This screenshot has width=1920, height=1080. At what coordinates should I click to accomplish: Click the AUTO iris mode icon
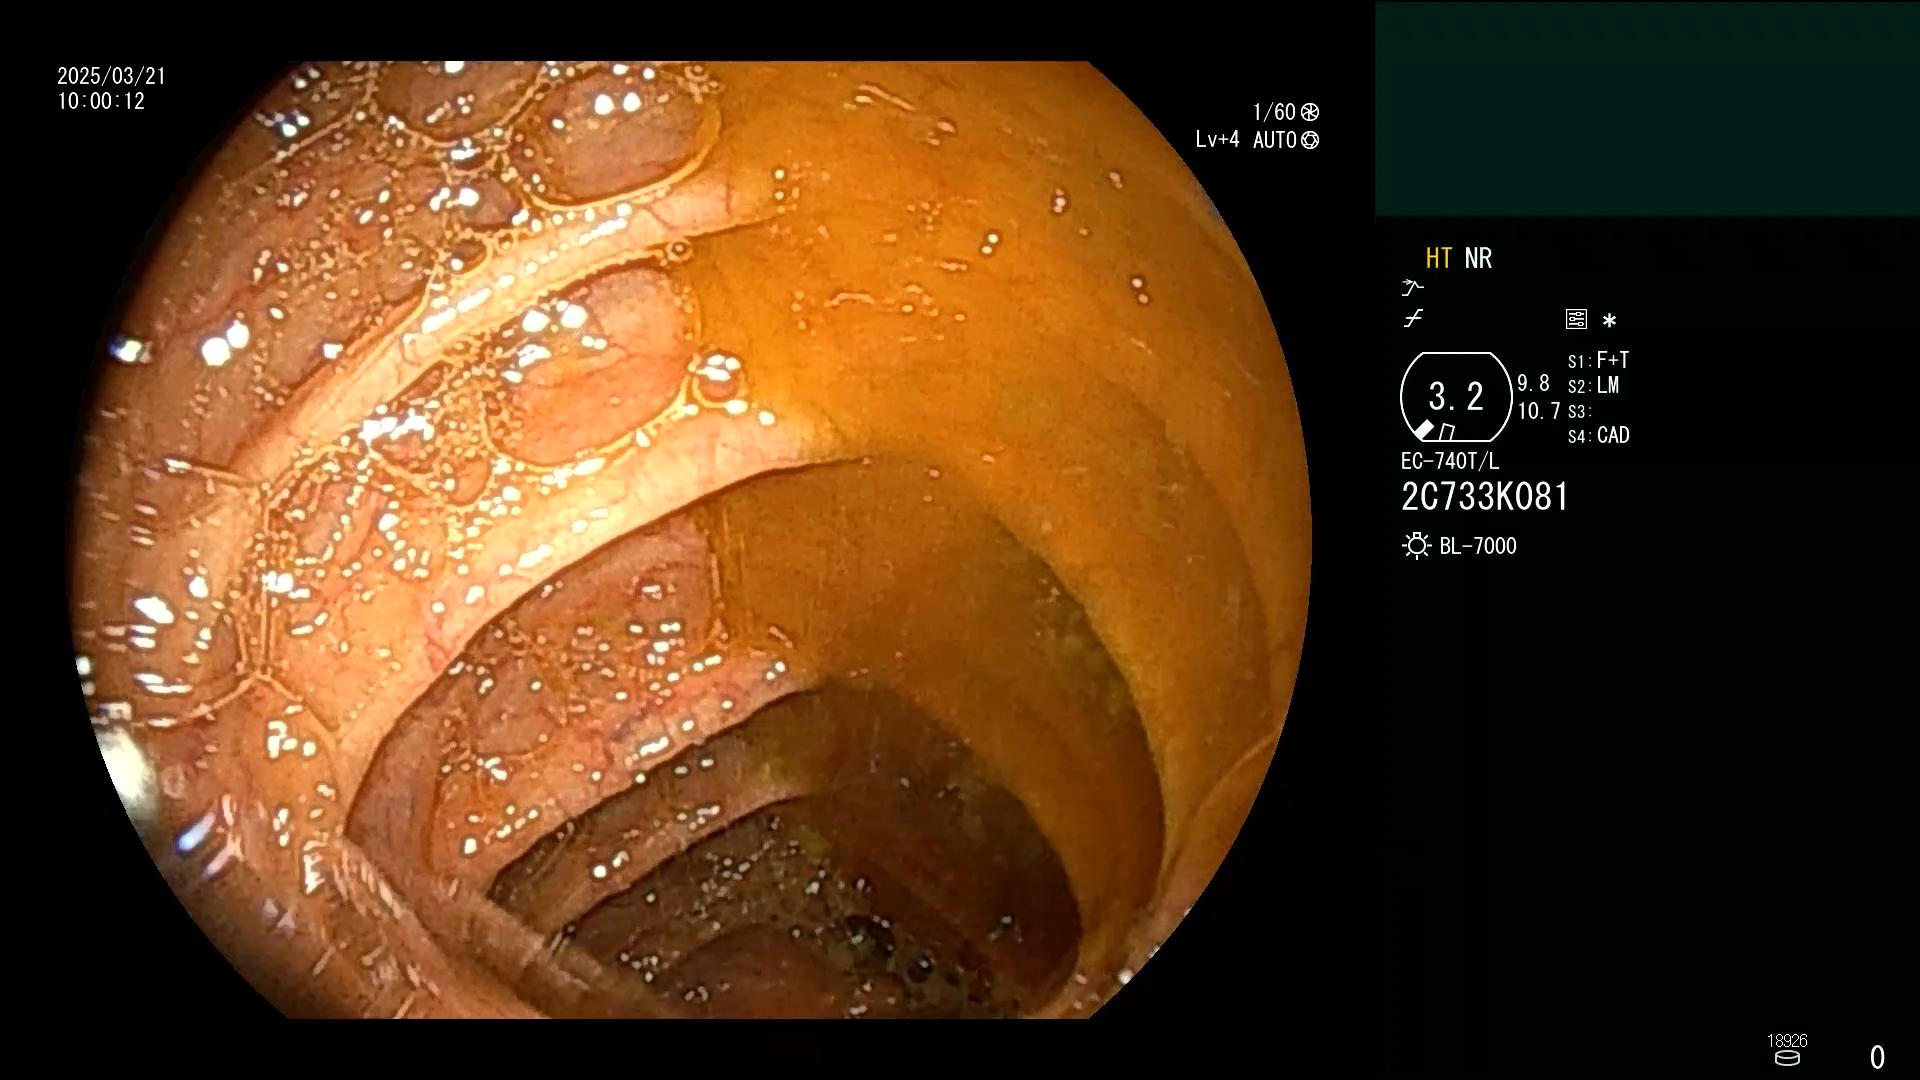1310,140
